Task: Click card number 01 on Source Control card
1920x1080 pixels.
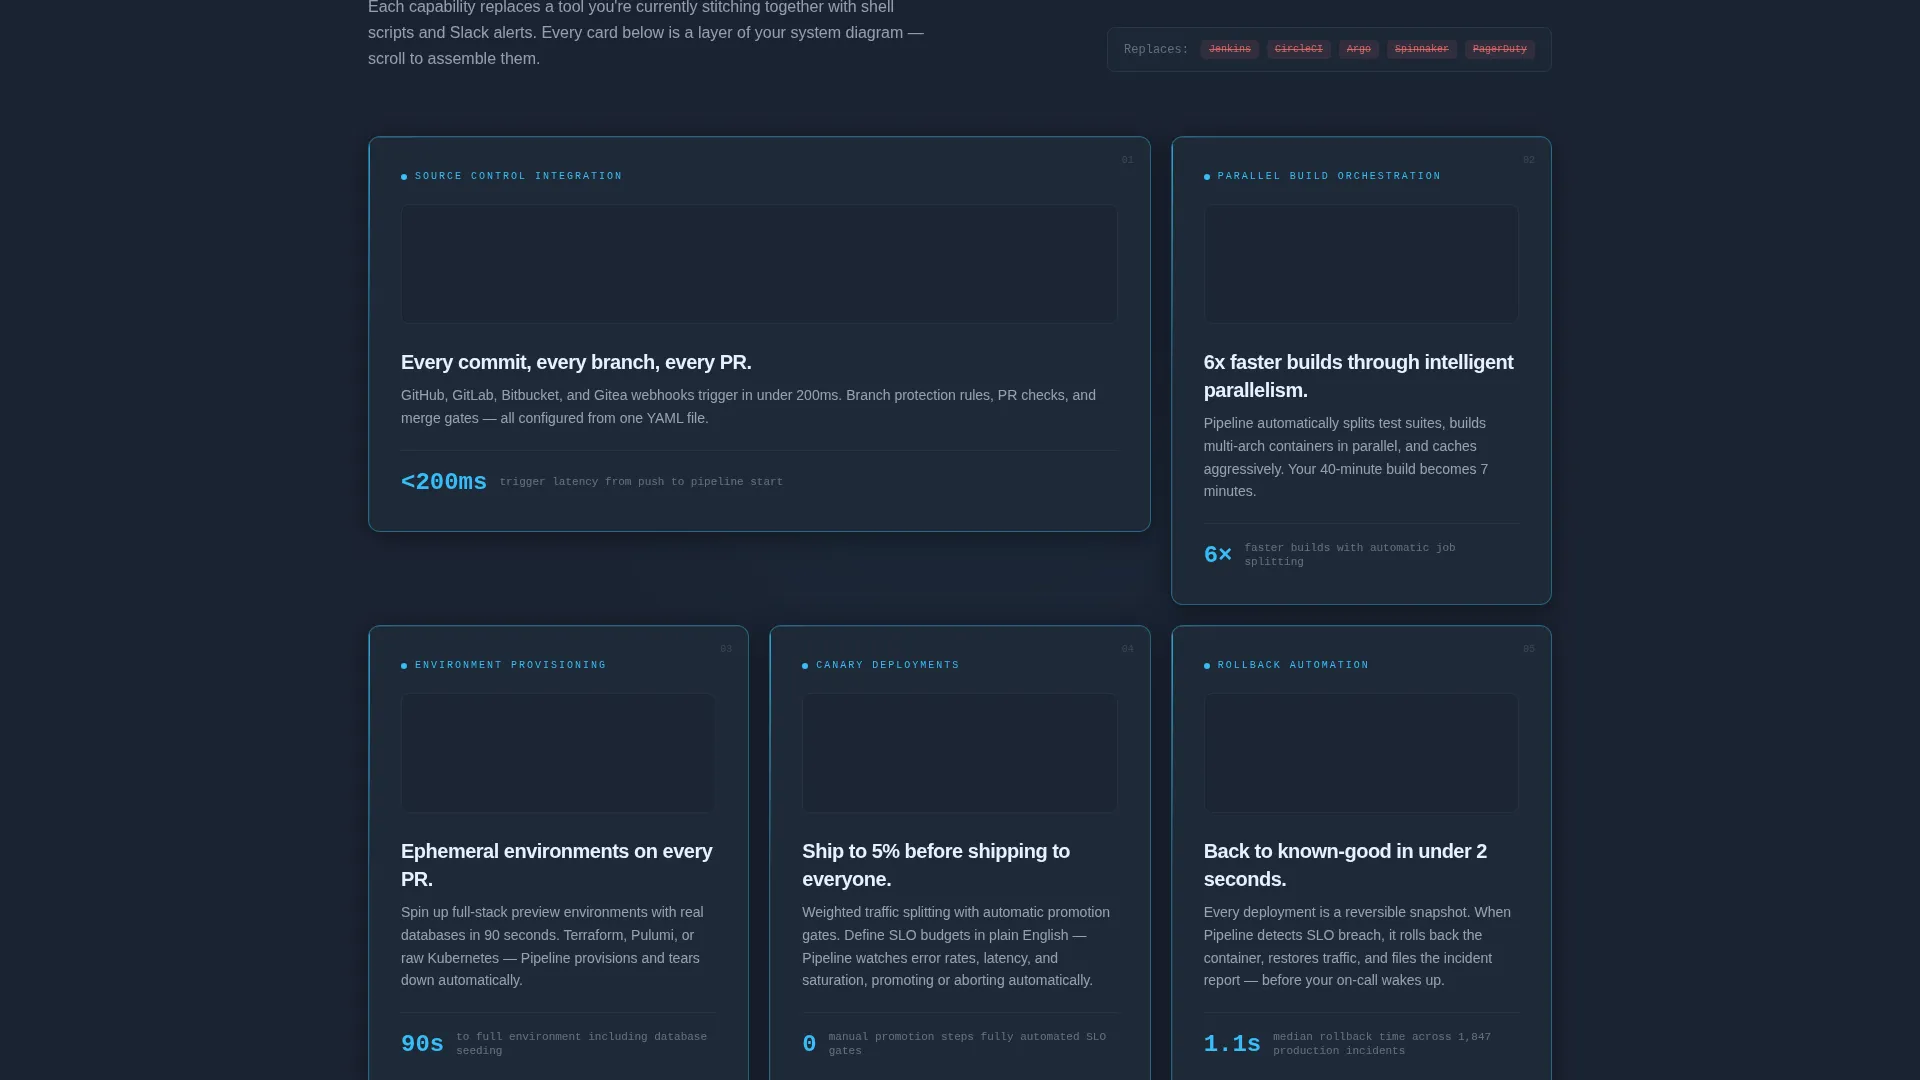Action: [1127, 160]
